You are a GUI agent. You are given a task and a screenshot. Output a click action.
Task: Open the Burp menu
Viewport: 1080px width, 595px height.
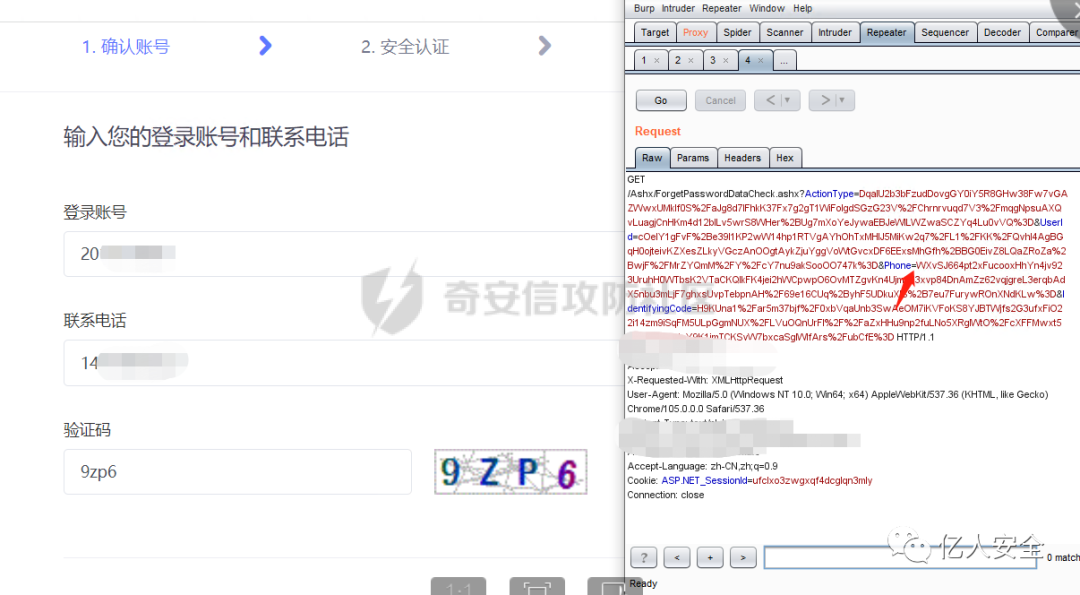(644, 8)
